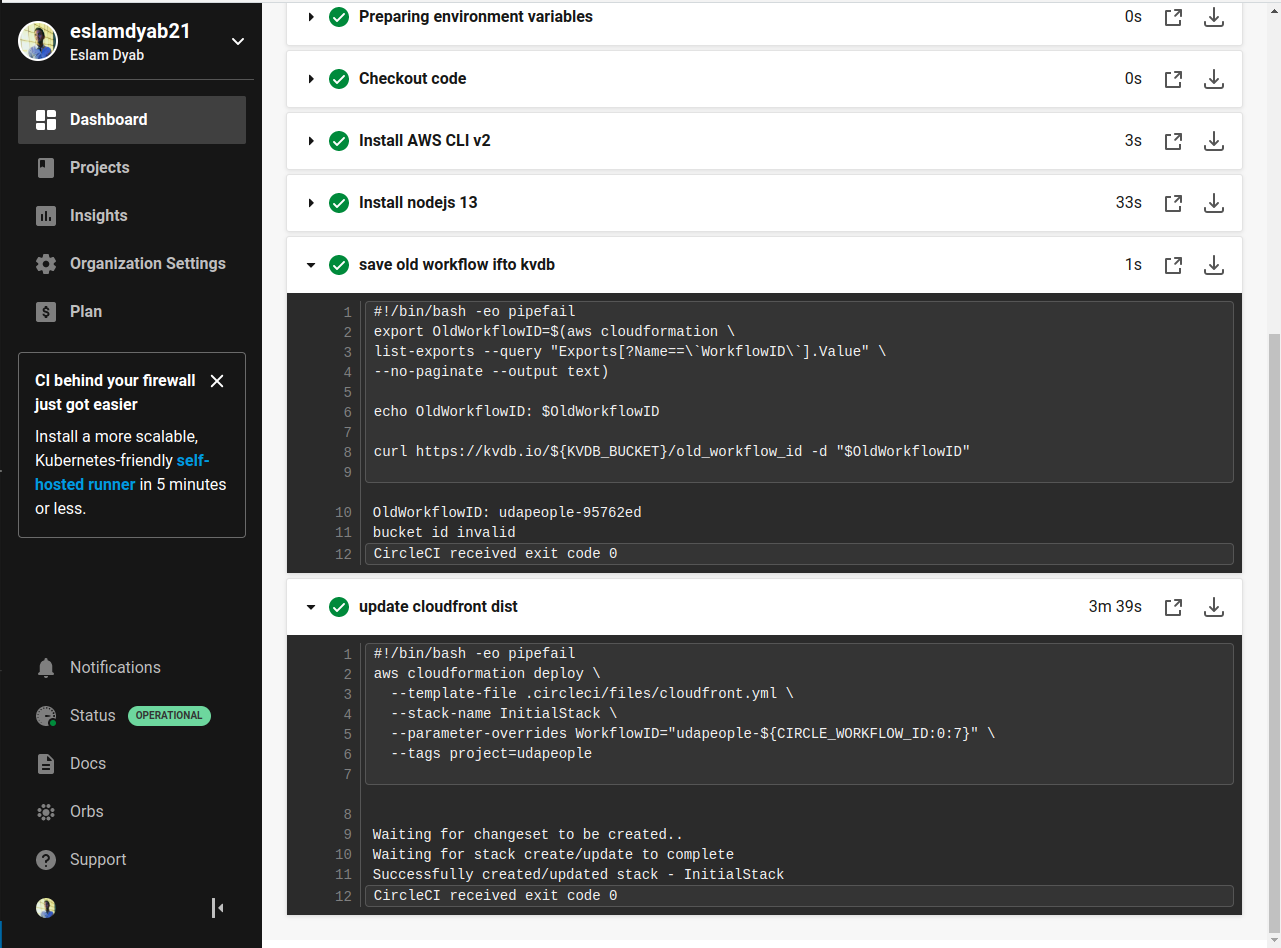Click the OPERATIONAL status badge
This screenshot has height=948, width=1281.
pyautogui.click(x=169, y=716)
